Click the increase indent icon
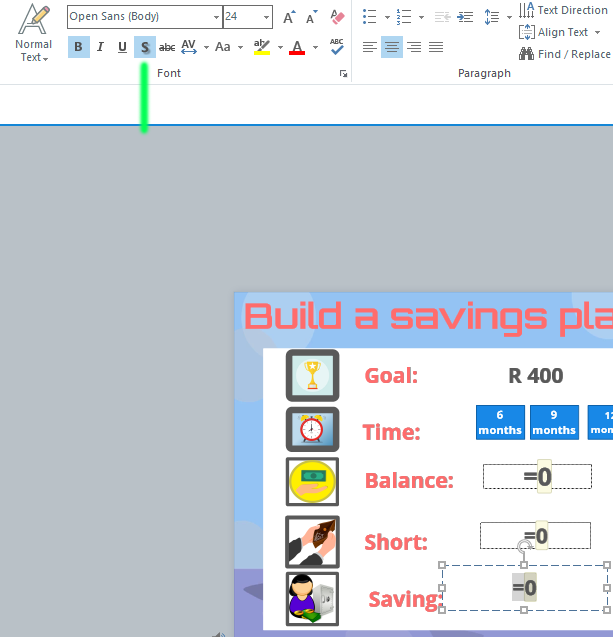 point(465,17)
